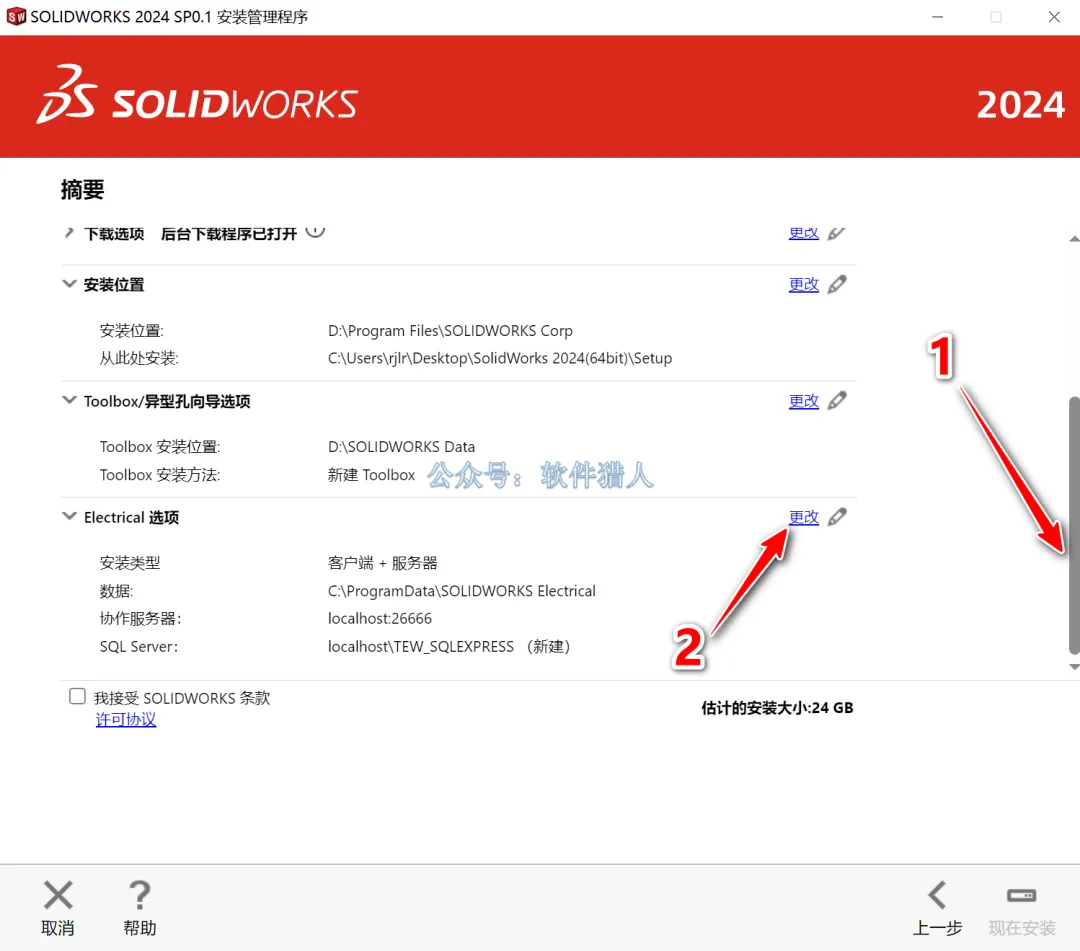Click the 取消 X icon
The image size is (1080, 951).
click(x=58, y=895)
